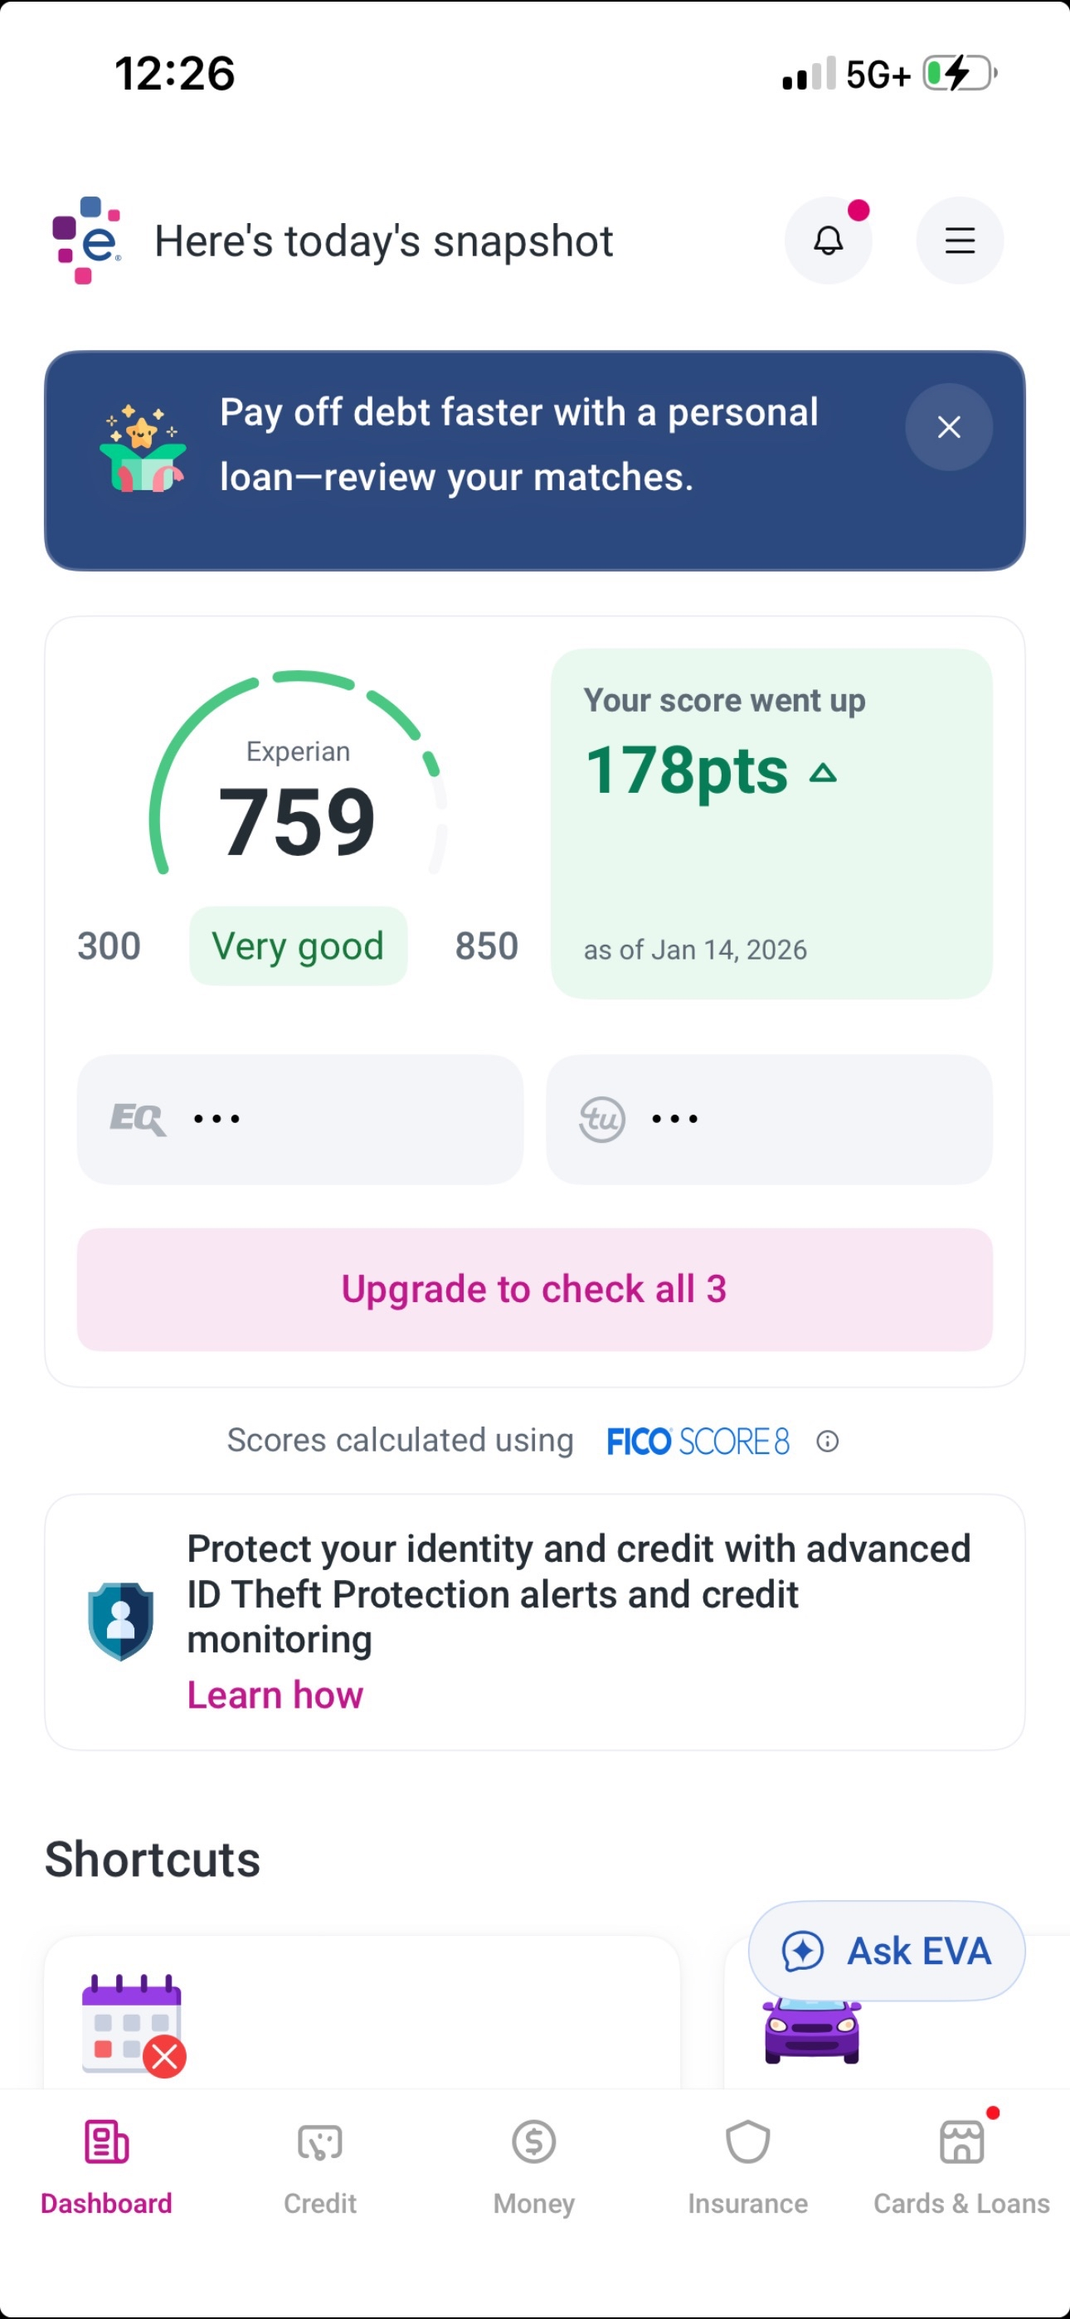Image resolution: width=1070 pixels, height=2319 pixels.
Task: Click Upgrade to check all 3
Action: 534,1289
